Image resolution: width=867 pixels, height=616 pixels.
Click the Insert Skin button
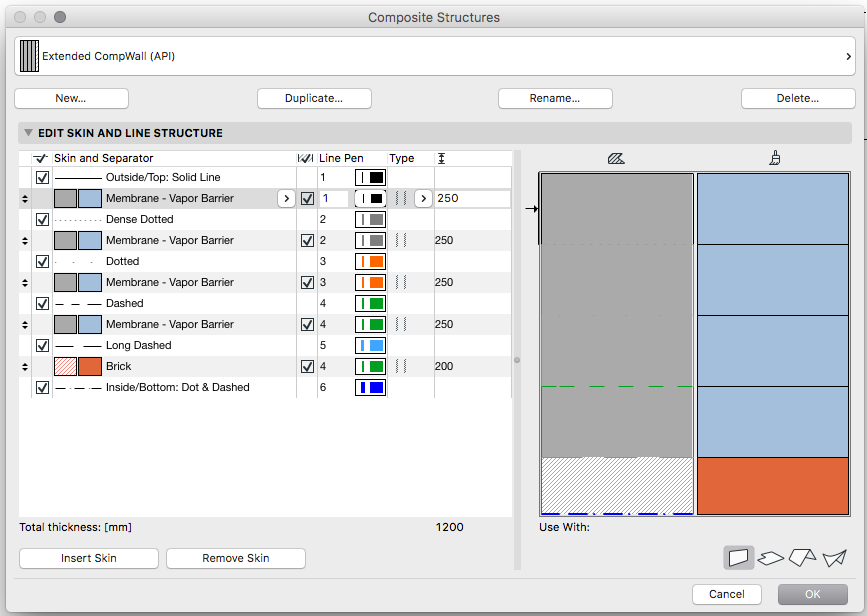click(x=89, y=559)
